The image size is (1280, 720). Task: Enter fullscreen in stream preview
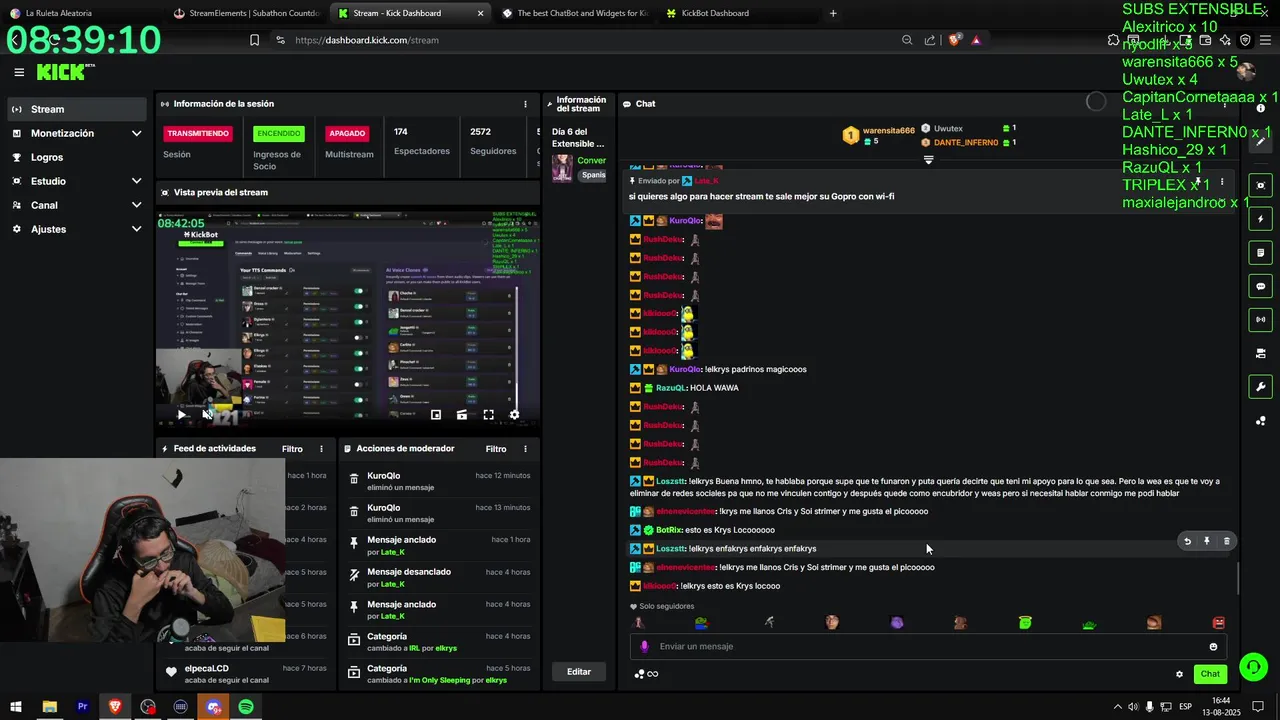click(488, 414)
